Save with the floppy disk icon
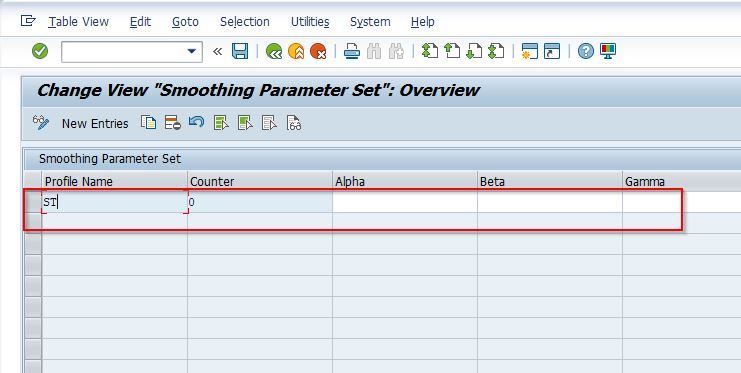Screen dimensions: 741x373 point(240,51)
